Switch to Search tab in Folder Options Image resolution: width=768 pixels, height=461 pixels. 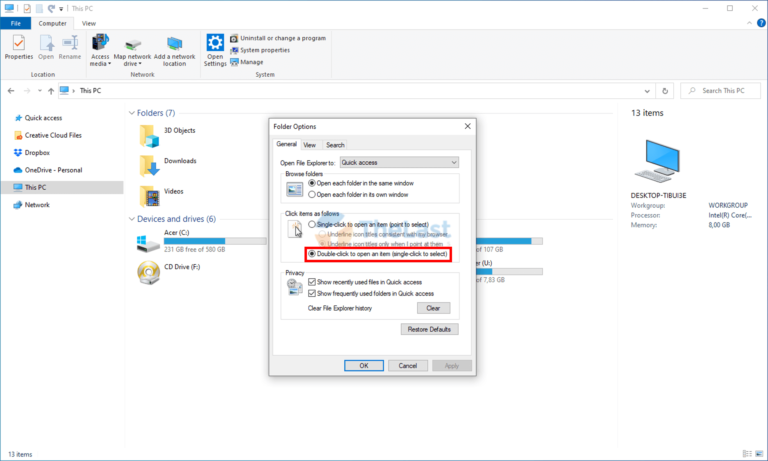click(336, 145)
